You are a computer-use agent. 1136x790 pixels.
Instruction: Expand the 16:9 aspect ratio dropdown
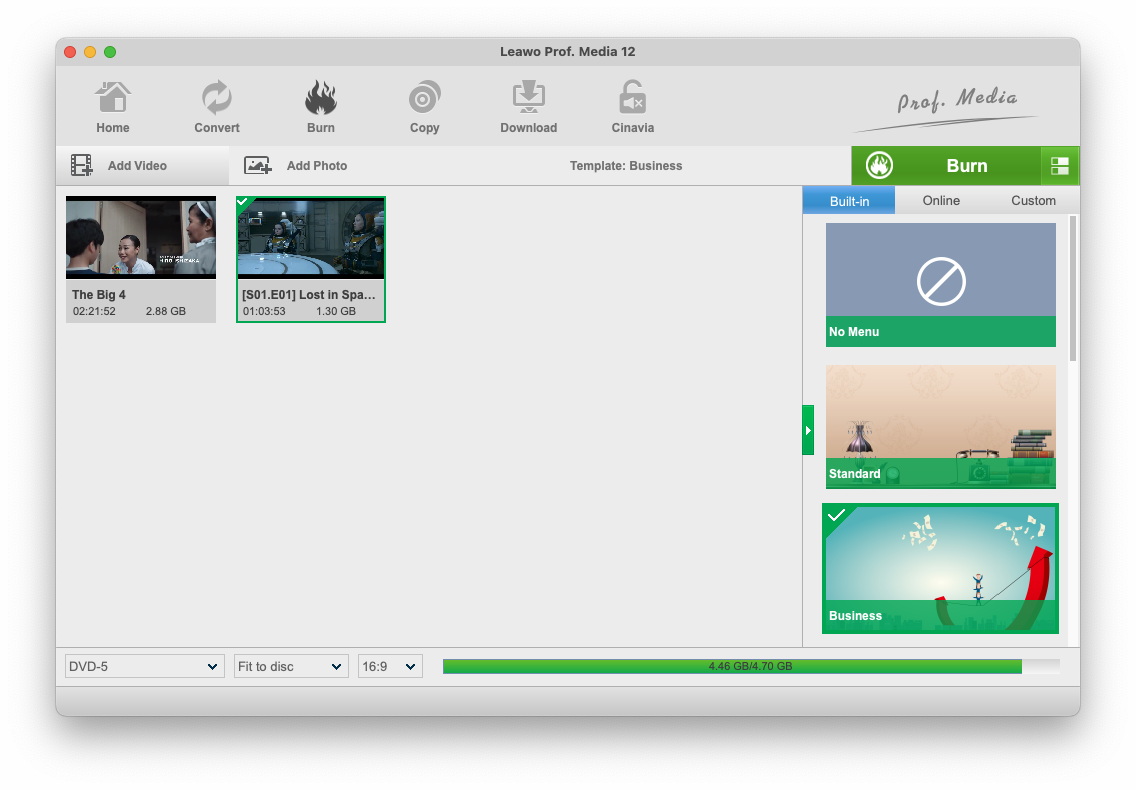(x=390, y=666)
